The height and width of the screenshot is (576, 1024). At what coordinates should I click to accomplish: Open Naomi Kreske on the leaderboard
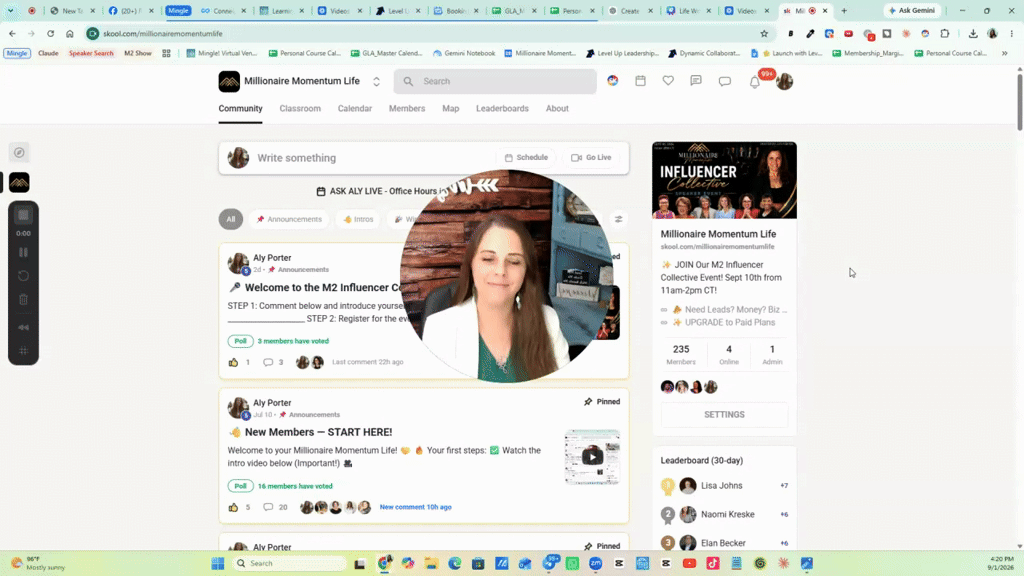tap(728, 515)
